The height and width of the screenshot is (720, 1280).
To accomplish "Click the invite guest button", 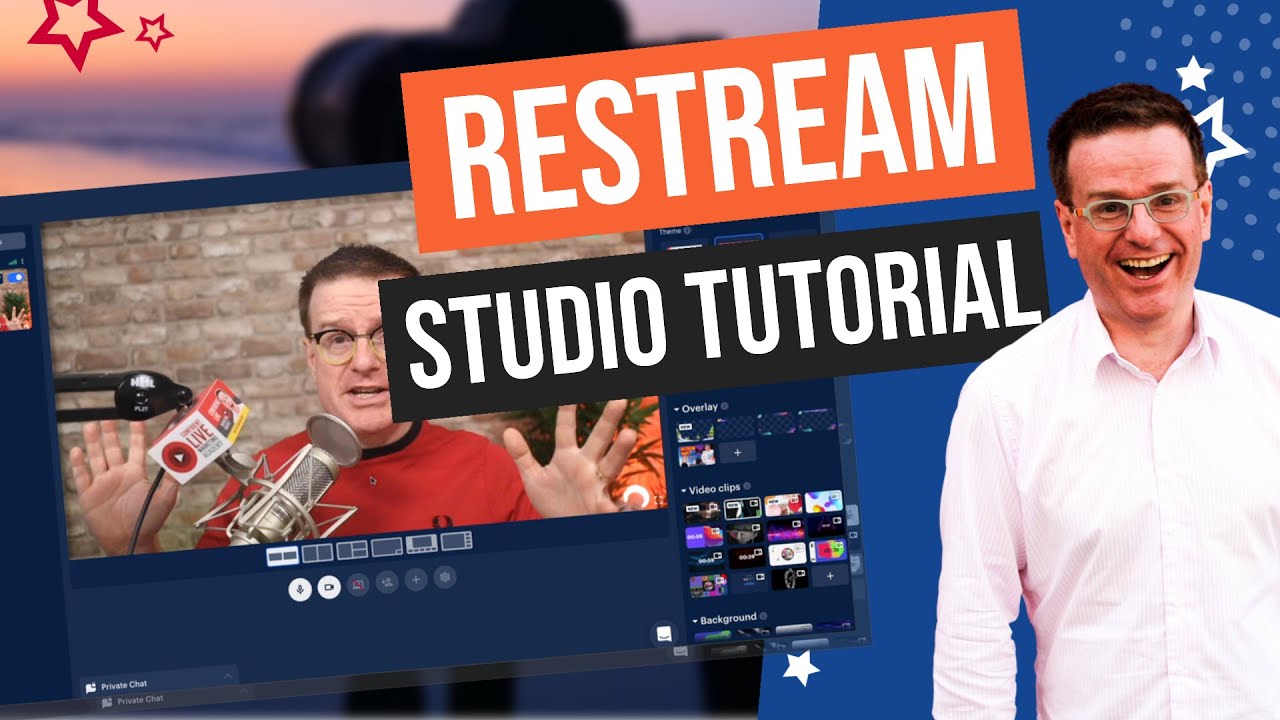I will click(x=387, y=582).
